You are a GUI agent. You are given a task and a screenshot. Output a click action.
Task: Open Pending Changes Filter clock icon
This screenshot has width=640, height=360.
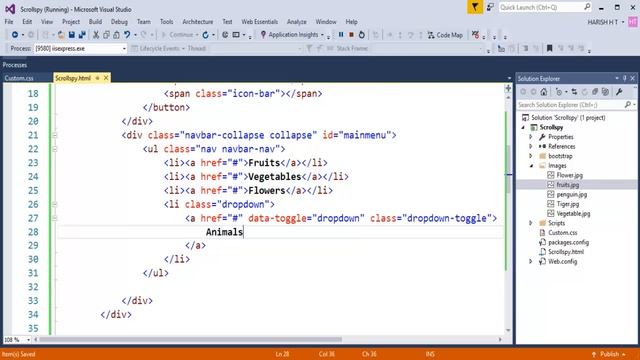click(559, 92)
